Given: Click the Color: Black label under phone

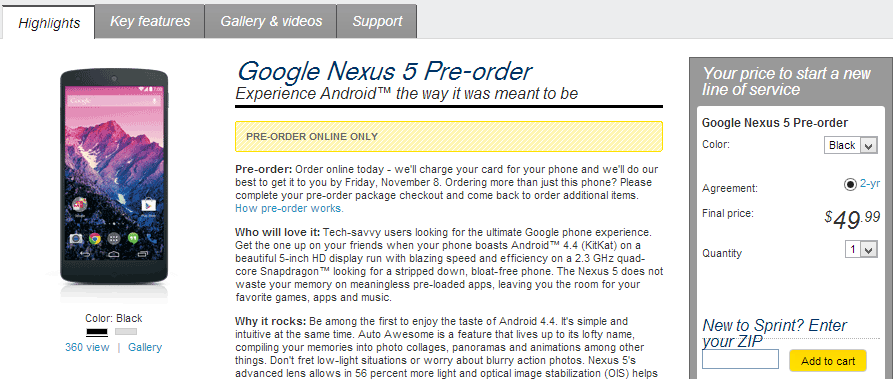Looking at the screenshot, I should tap(114, 318).
